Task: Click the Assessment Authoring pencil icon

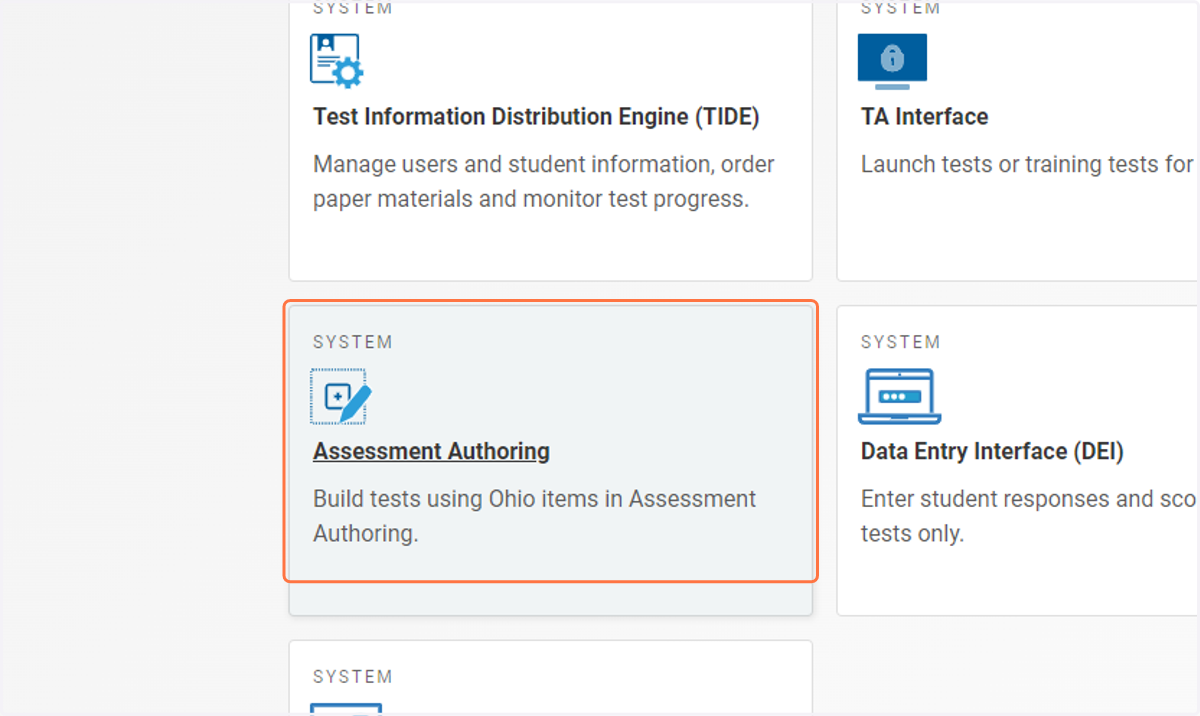Action: point(340,396)
